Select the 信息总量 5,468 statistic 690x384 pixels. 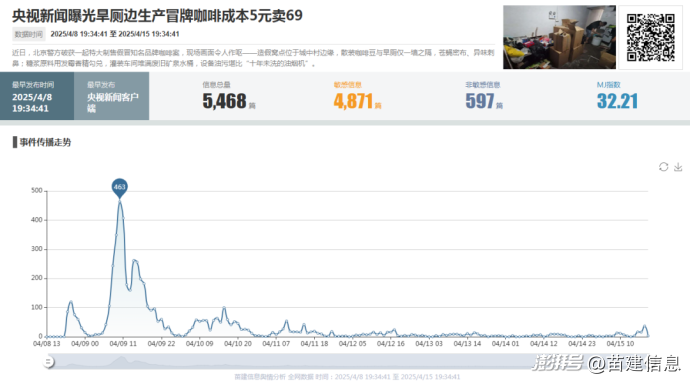click(228, 96)
